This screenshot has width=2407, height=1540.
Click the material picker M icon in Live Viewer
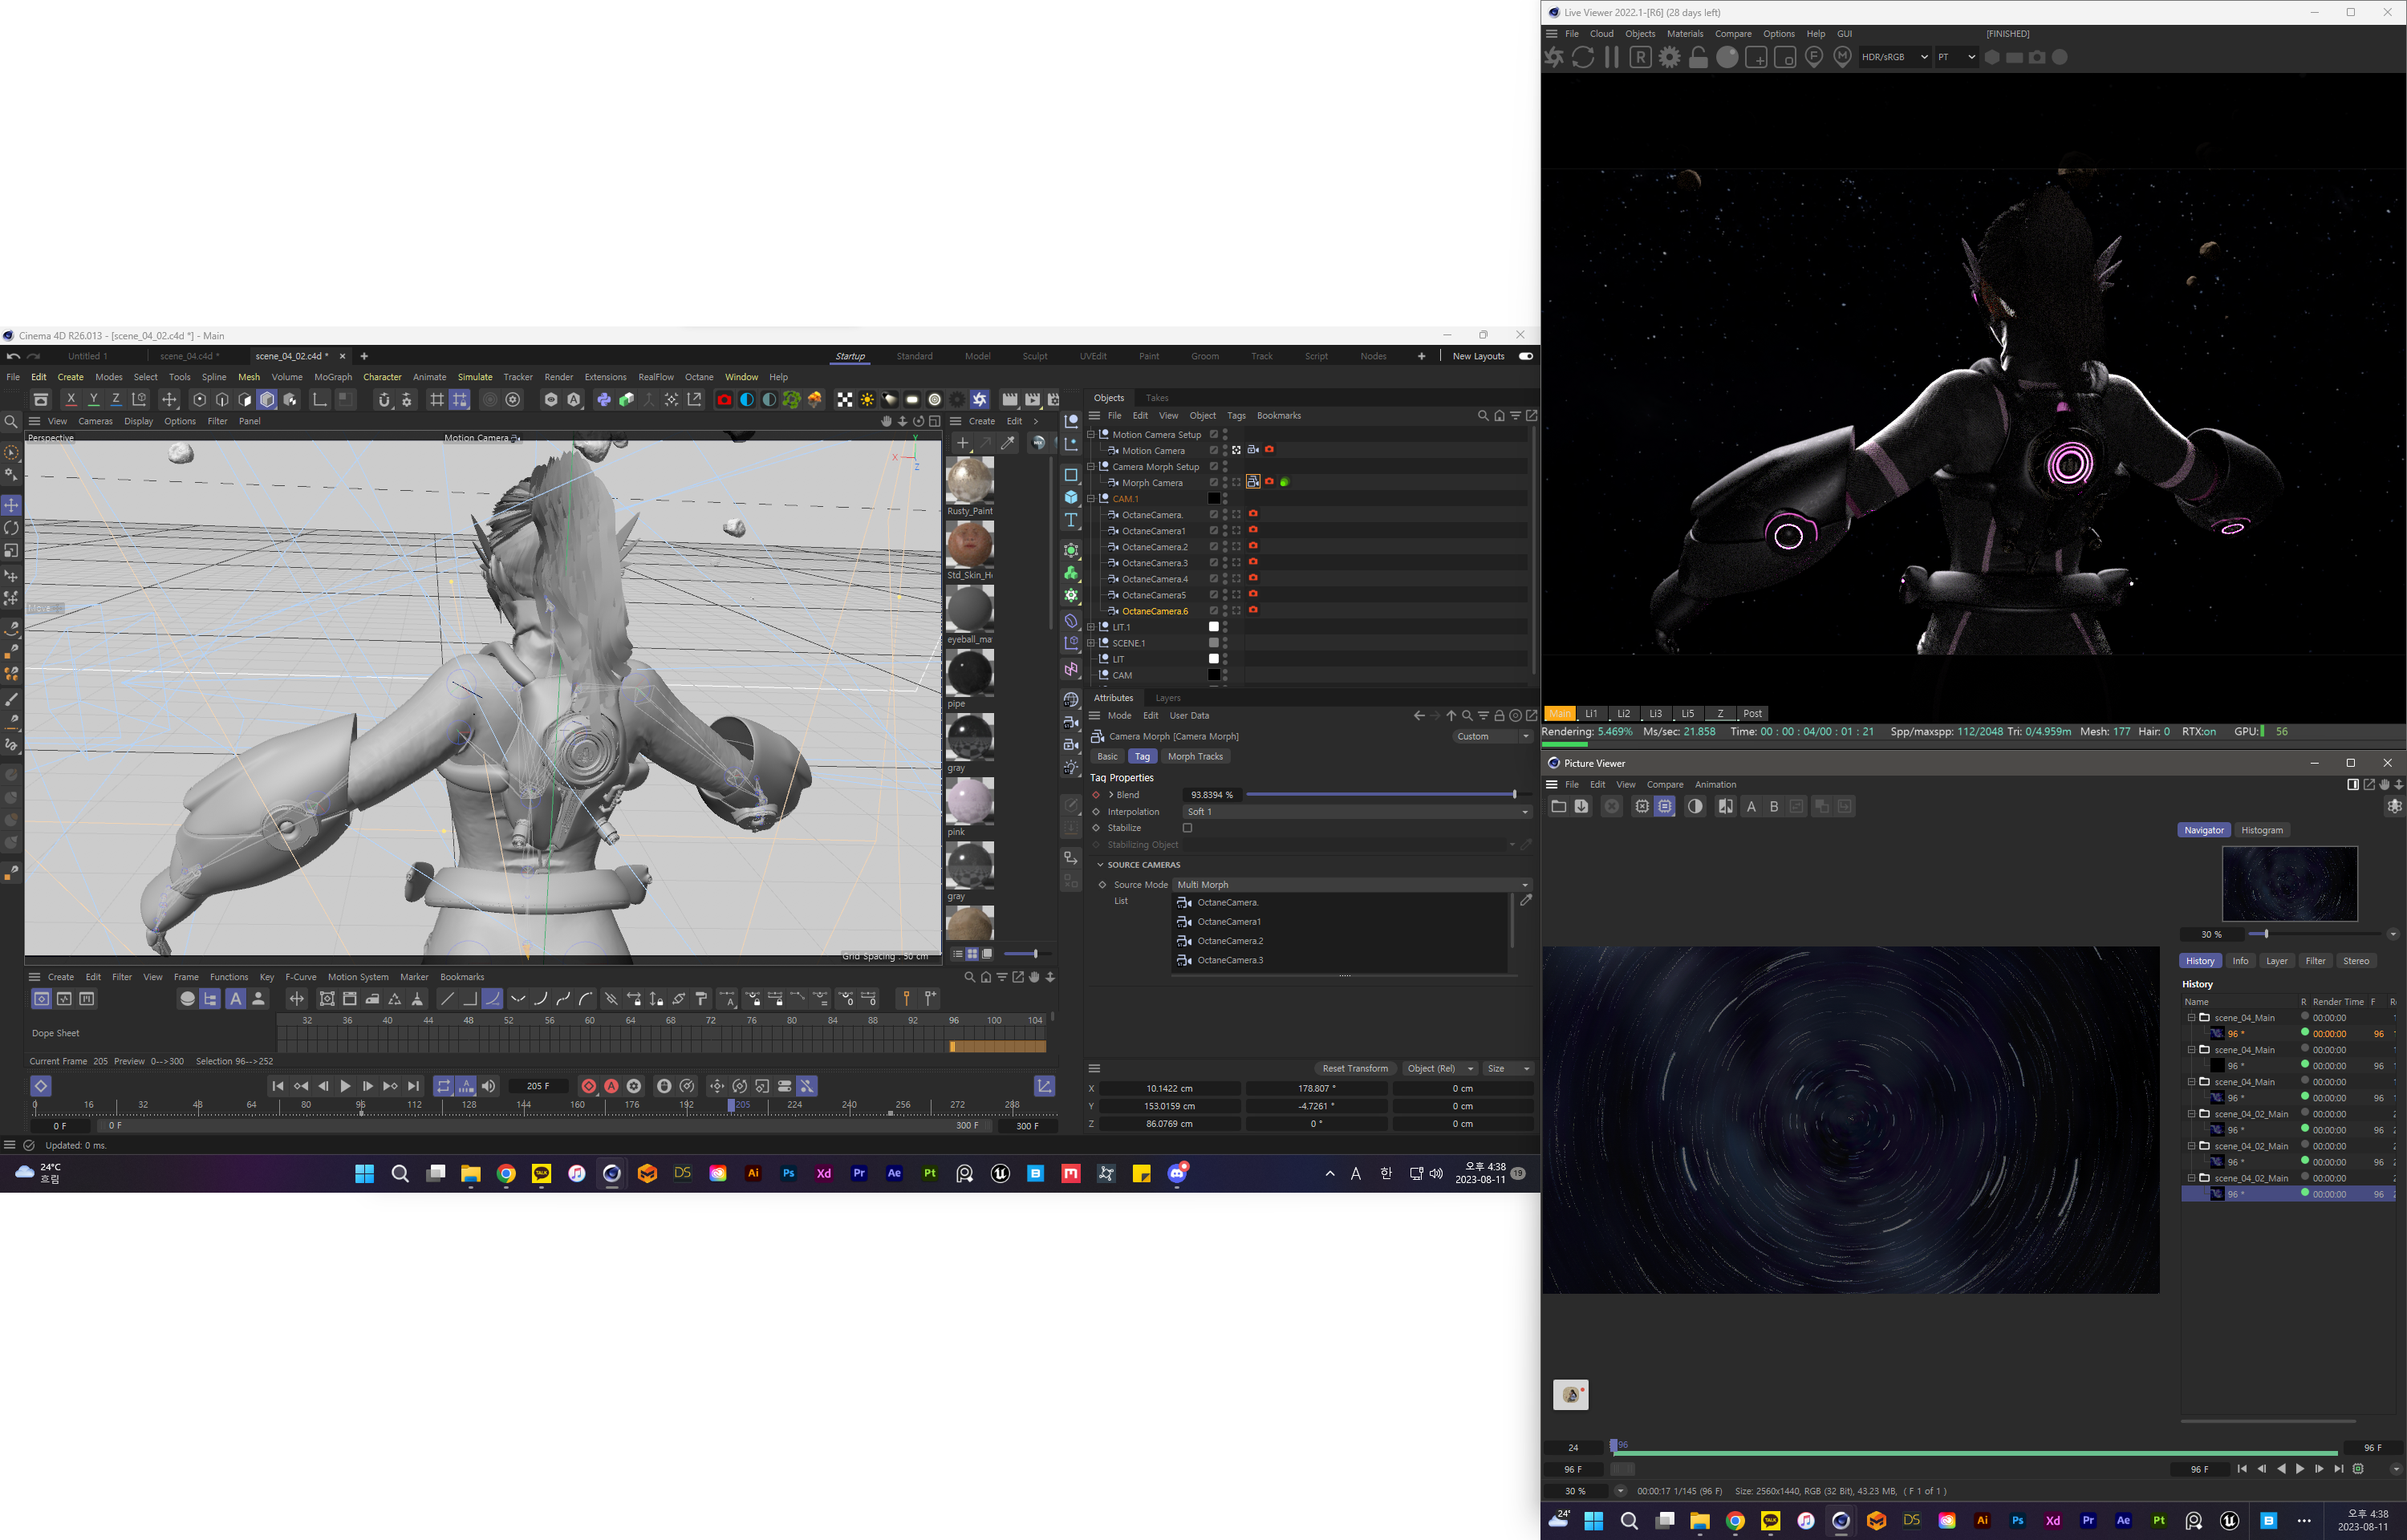click(1843, 57)
